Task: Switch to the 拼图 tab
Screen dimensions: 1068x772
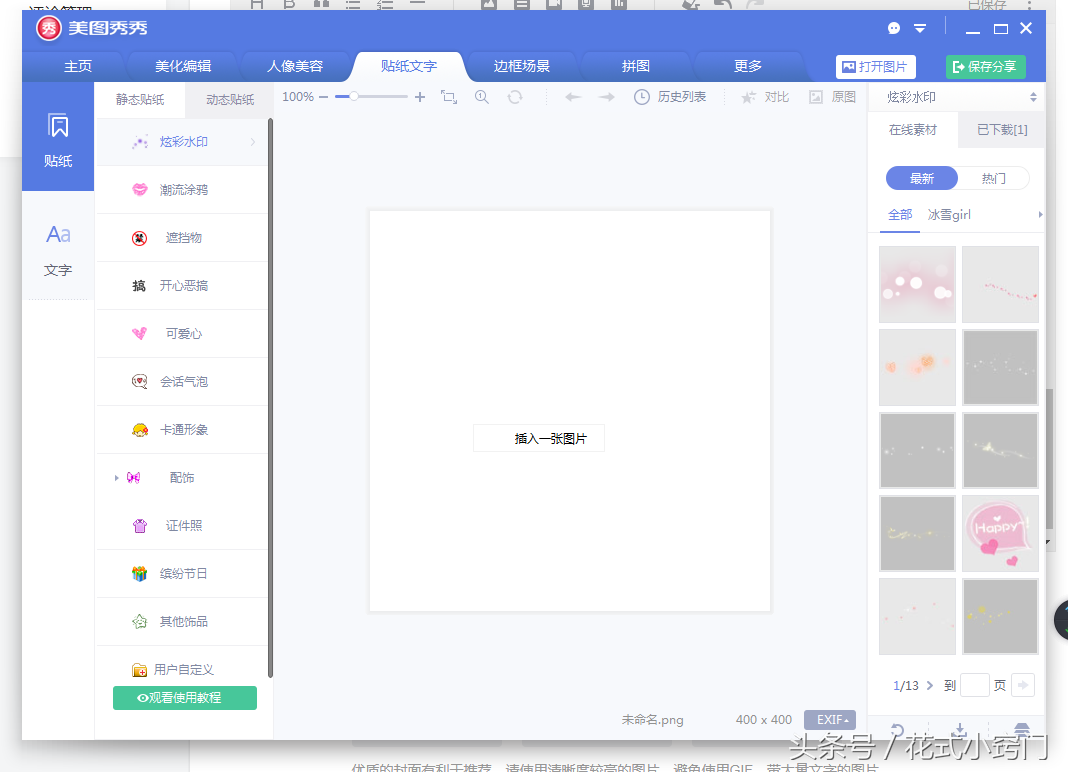Action: click(x=635, y=65)
